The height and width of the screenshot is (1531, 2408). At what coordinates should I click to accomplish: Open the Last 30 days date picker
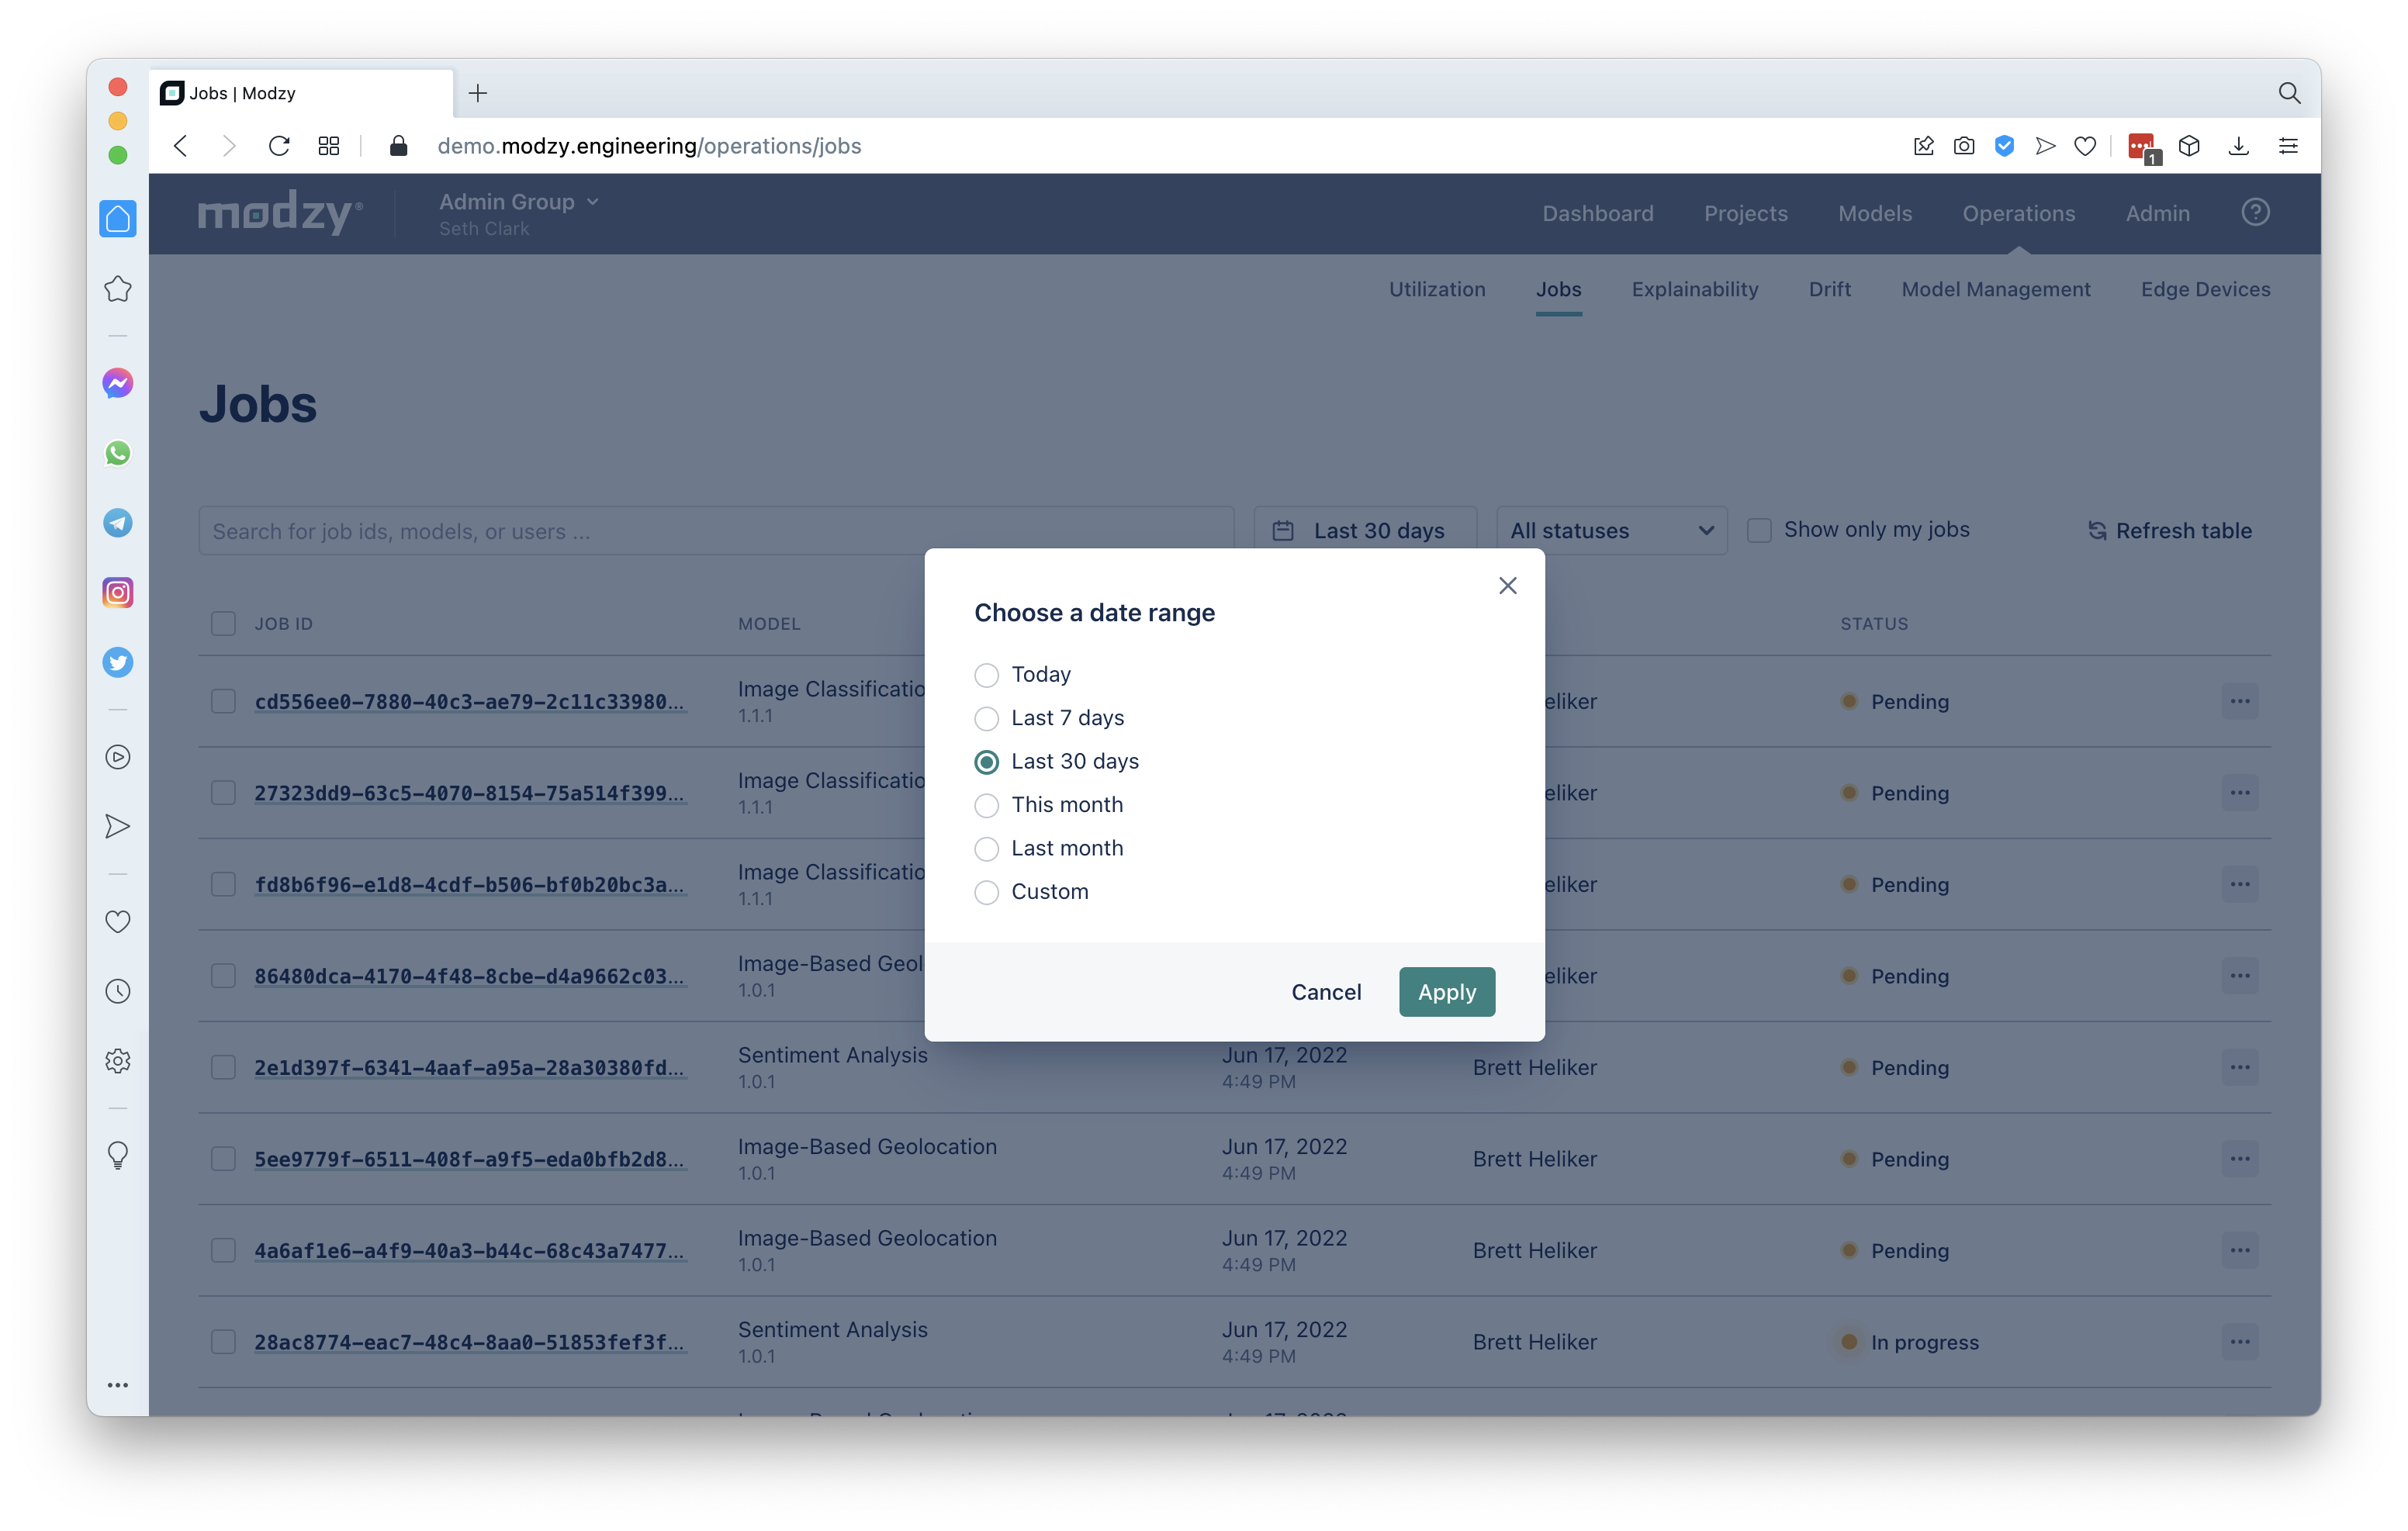point(1364,531)
